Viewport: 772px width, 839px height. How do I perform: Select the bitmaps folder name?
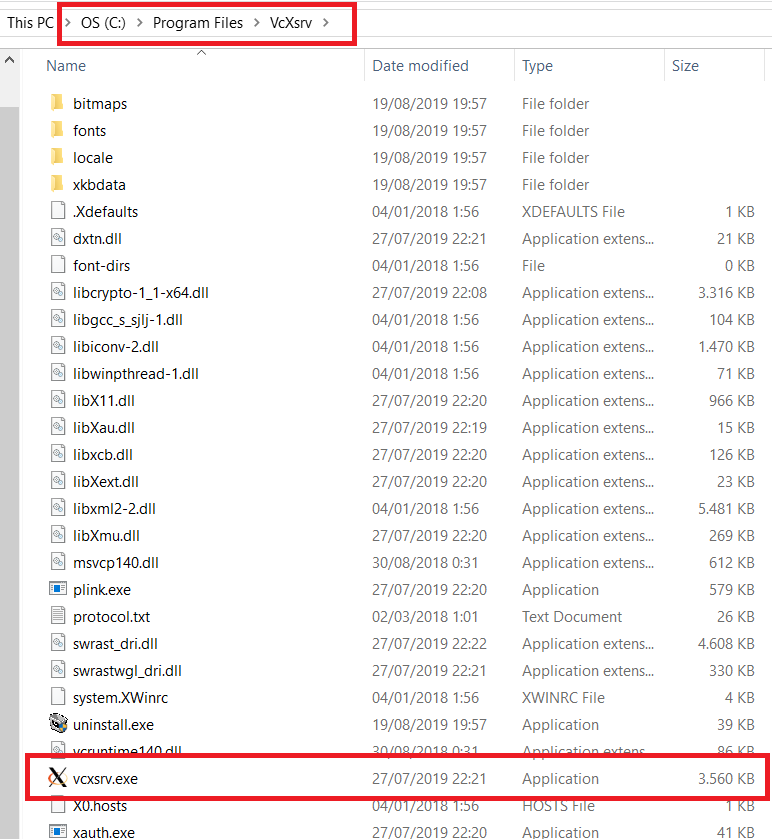point(100,104)
